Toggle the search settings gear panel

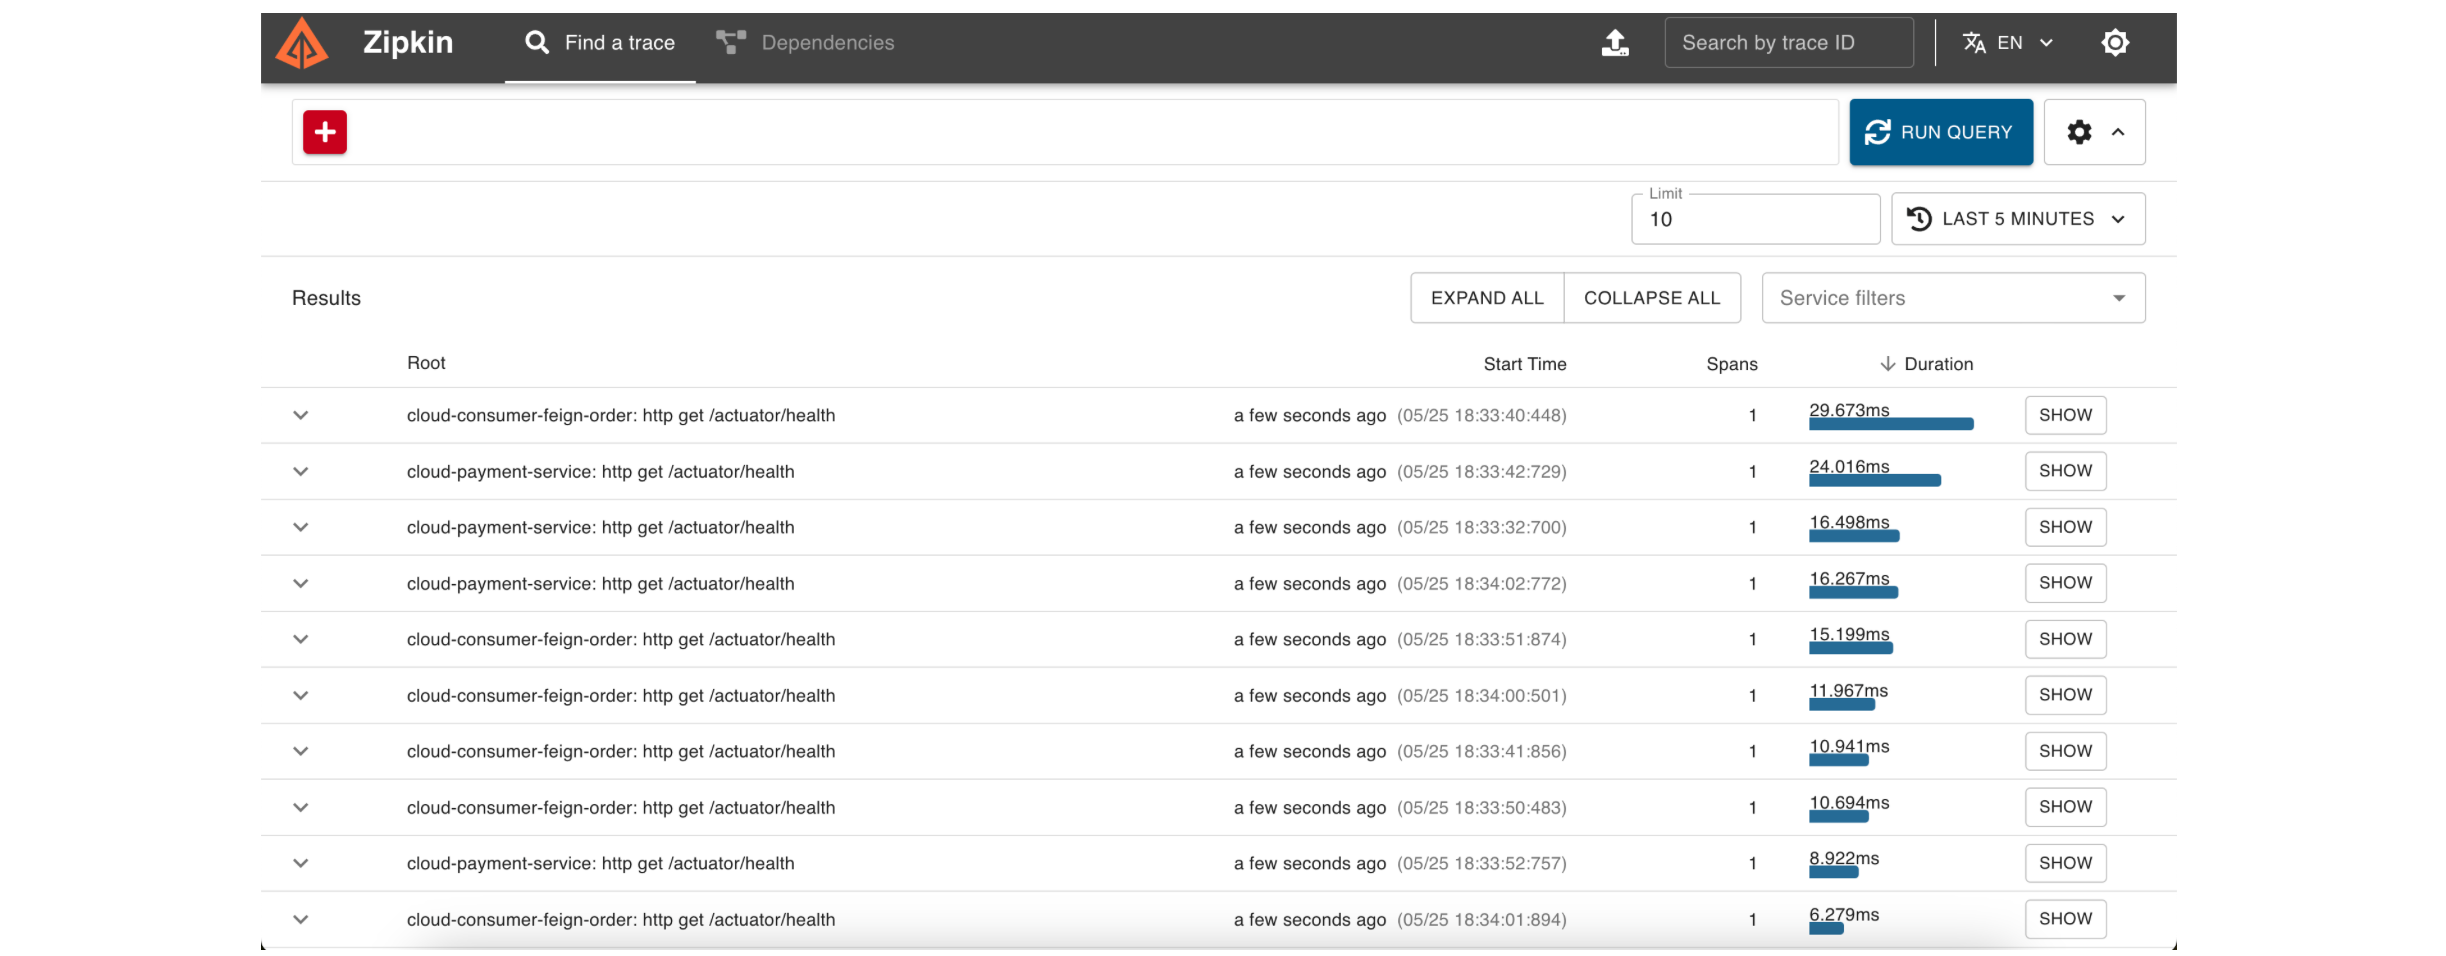click(2095, 132)
